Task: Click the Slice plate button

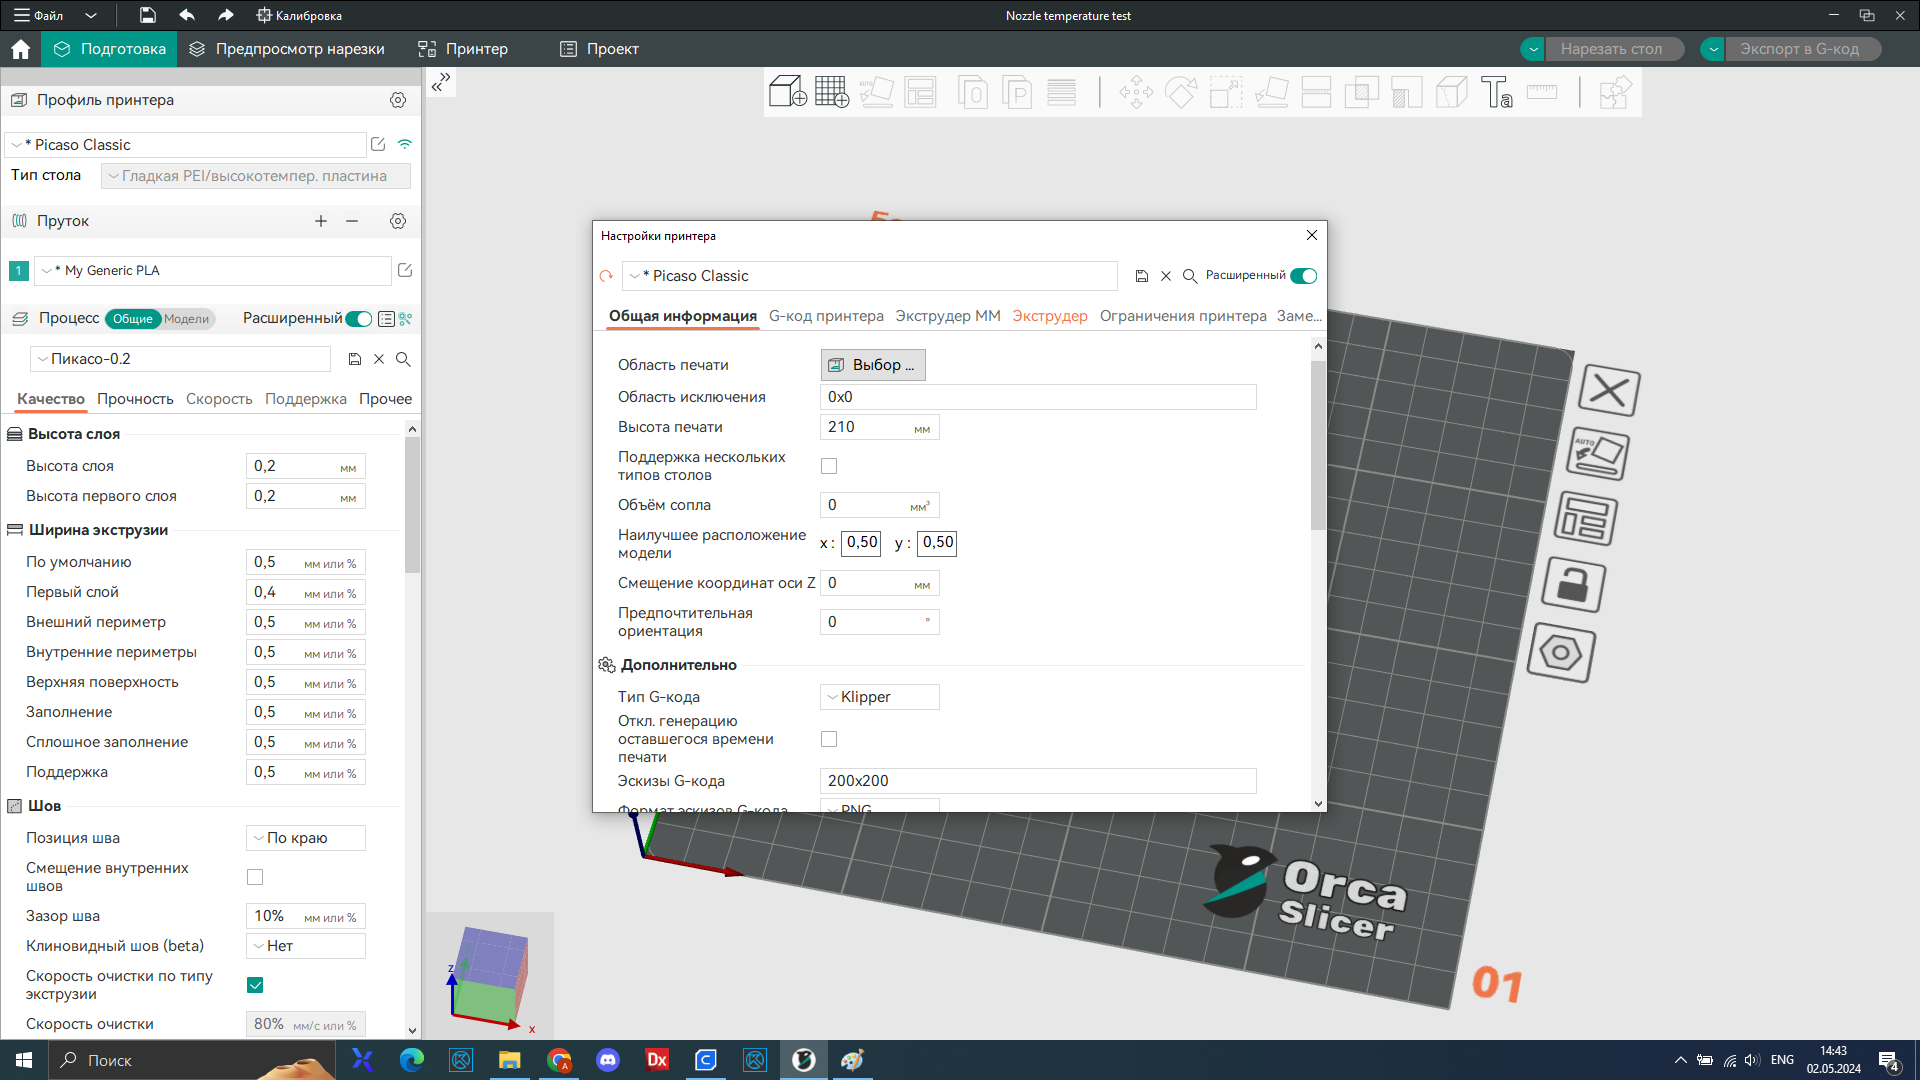Action: (1611, 49)
